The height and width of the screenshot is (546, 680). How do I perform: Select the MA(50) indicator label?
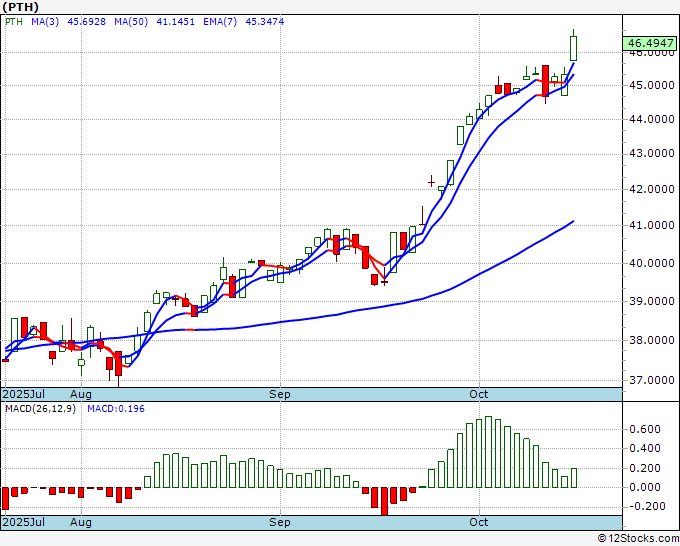(x=131, y=22)
